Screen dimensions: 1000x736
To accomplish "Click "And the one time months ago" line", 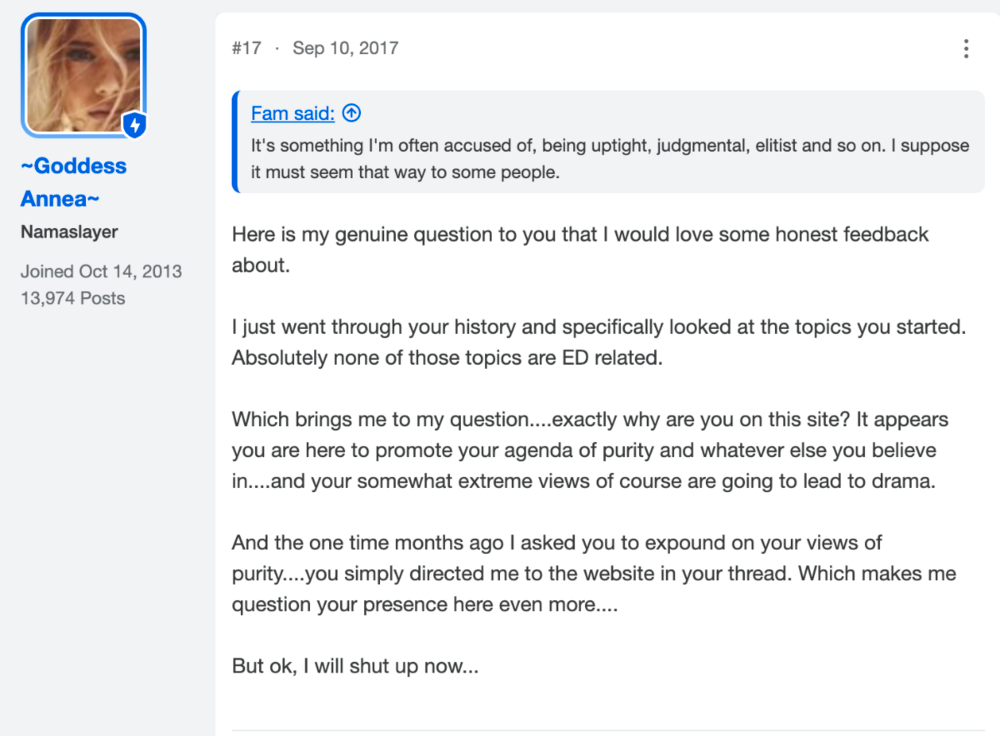I will click(x=557, y=542).
